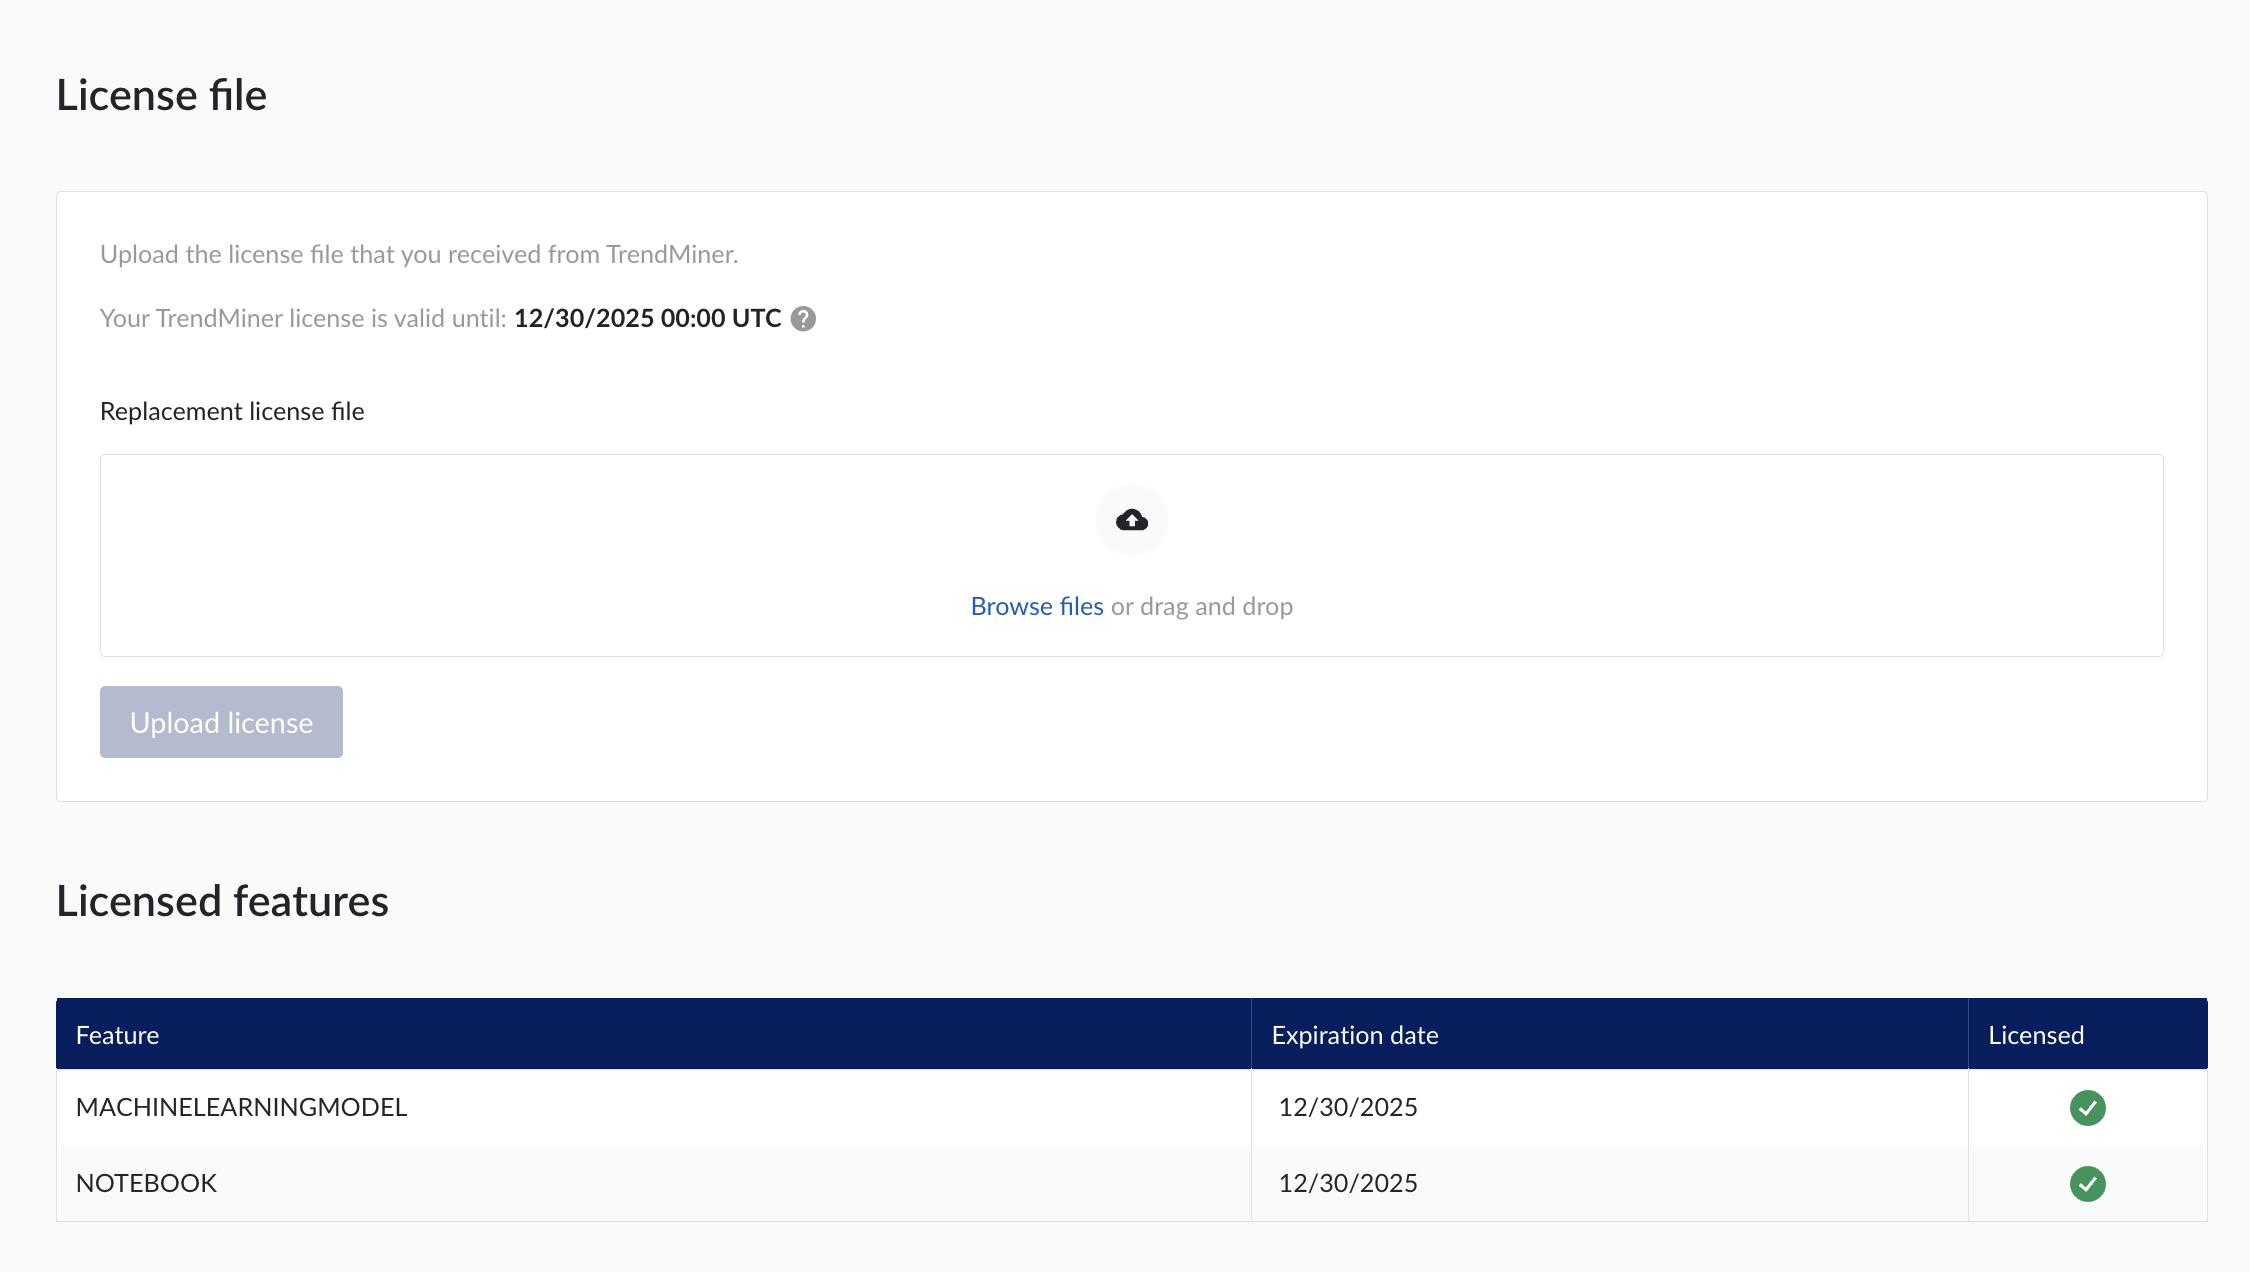The width and height of the screenshot is (2250, 1272).
Task: Click the help question mark icon
Action: (803, 319)
